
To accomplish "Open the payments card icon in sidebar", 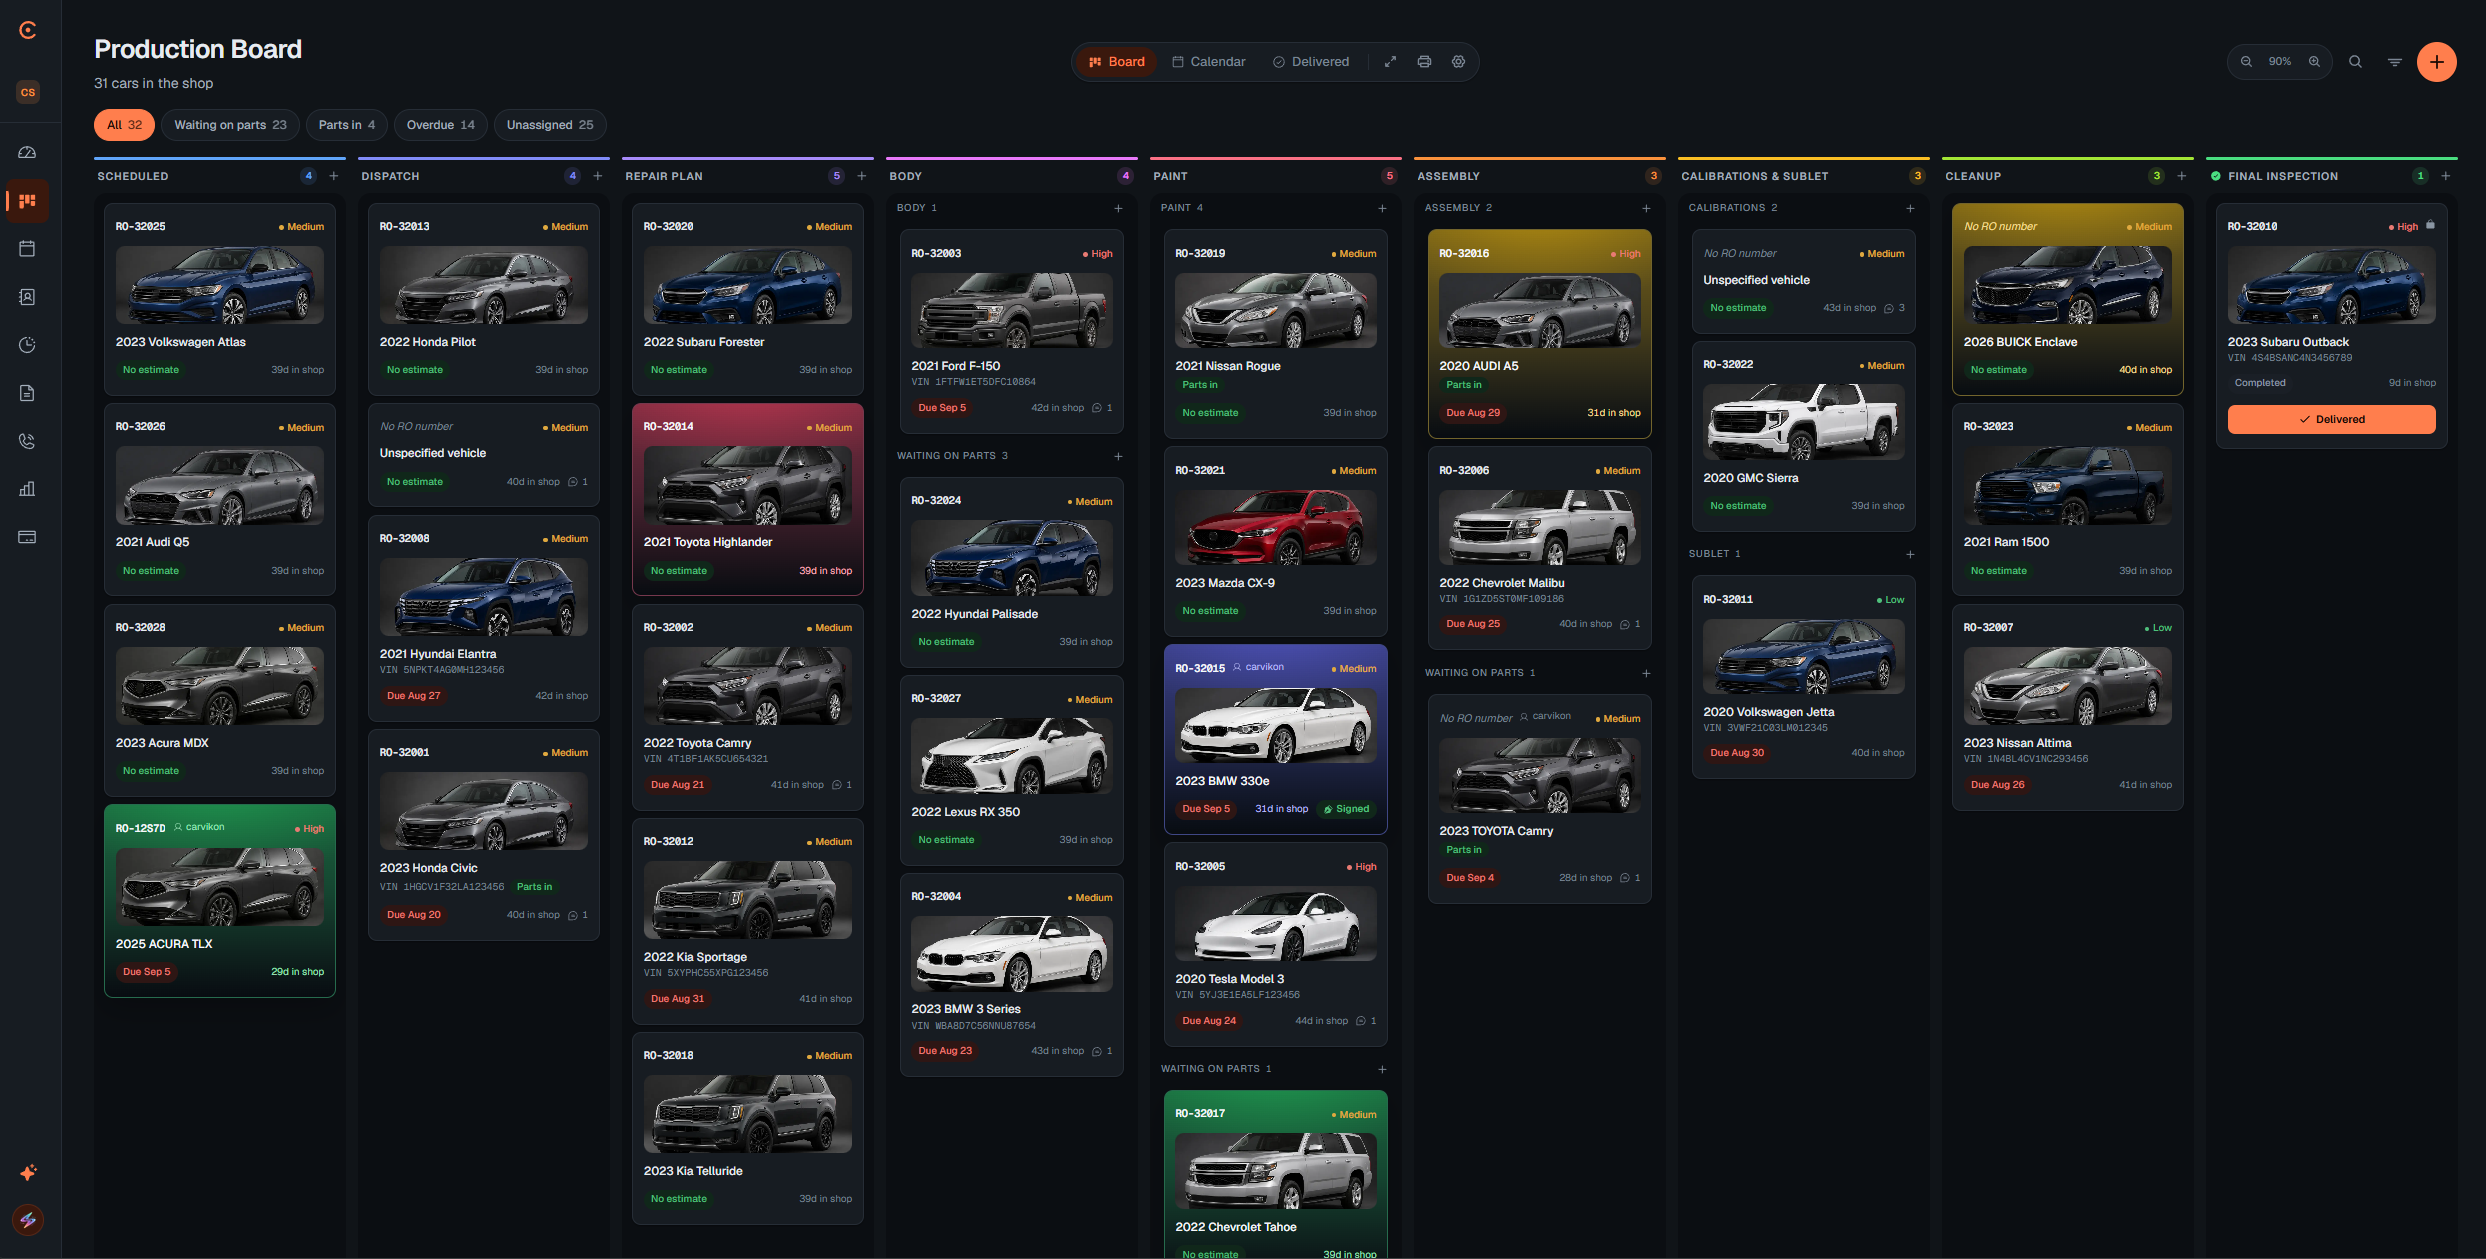I will [x=27, y=537].
